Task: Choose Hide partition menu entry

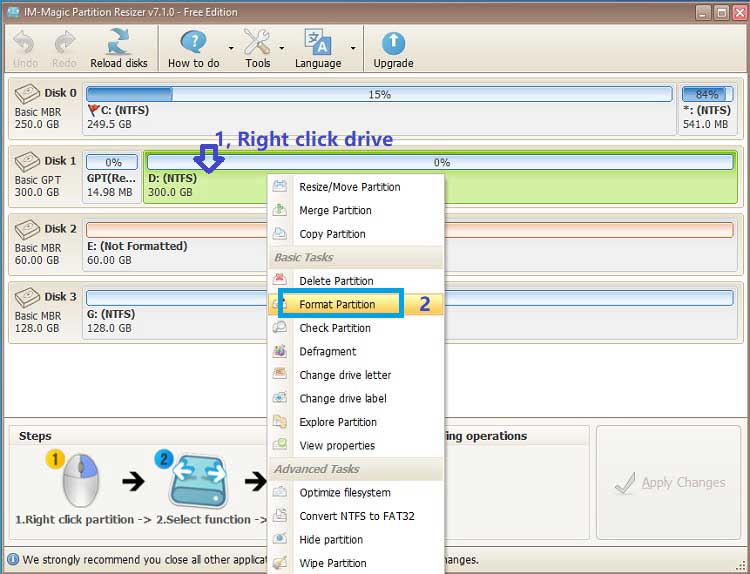Action: point(356,540)
